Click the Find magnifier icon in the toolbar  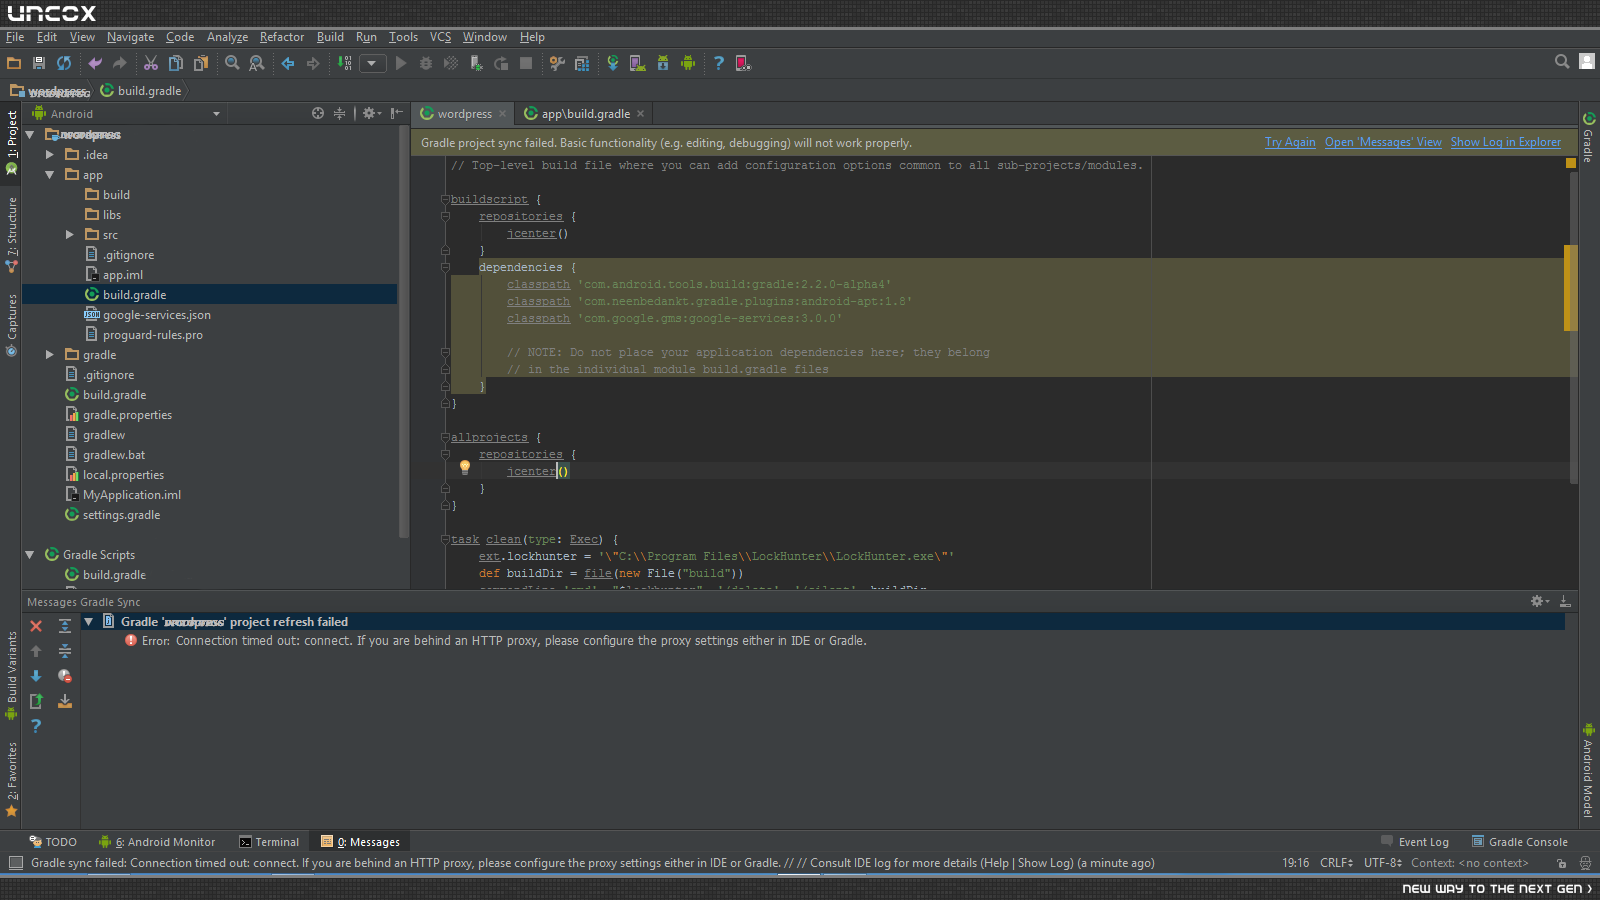click(232, 63)
